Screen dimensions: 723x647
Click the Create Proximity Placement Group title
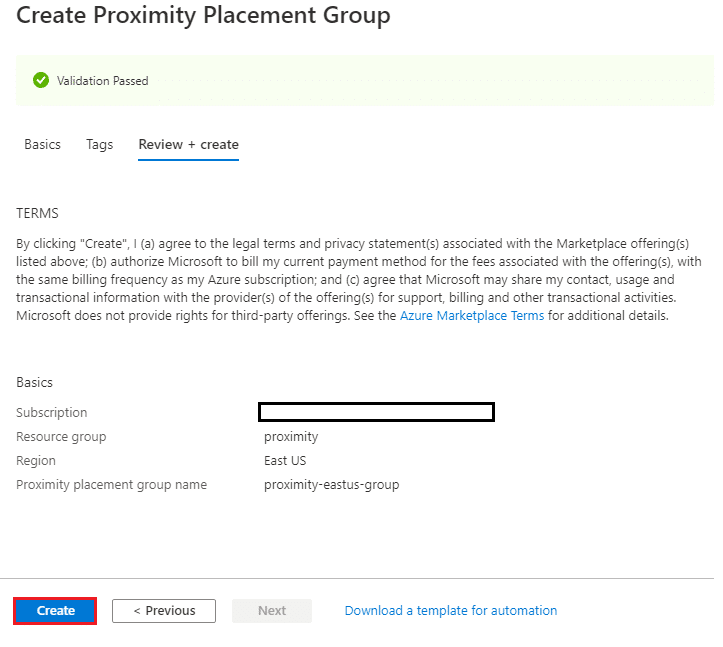coord(203,15)
